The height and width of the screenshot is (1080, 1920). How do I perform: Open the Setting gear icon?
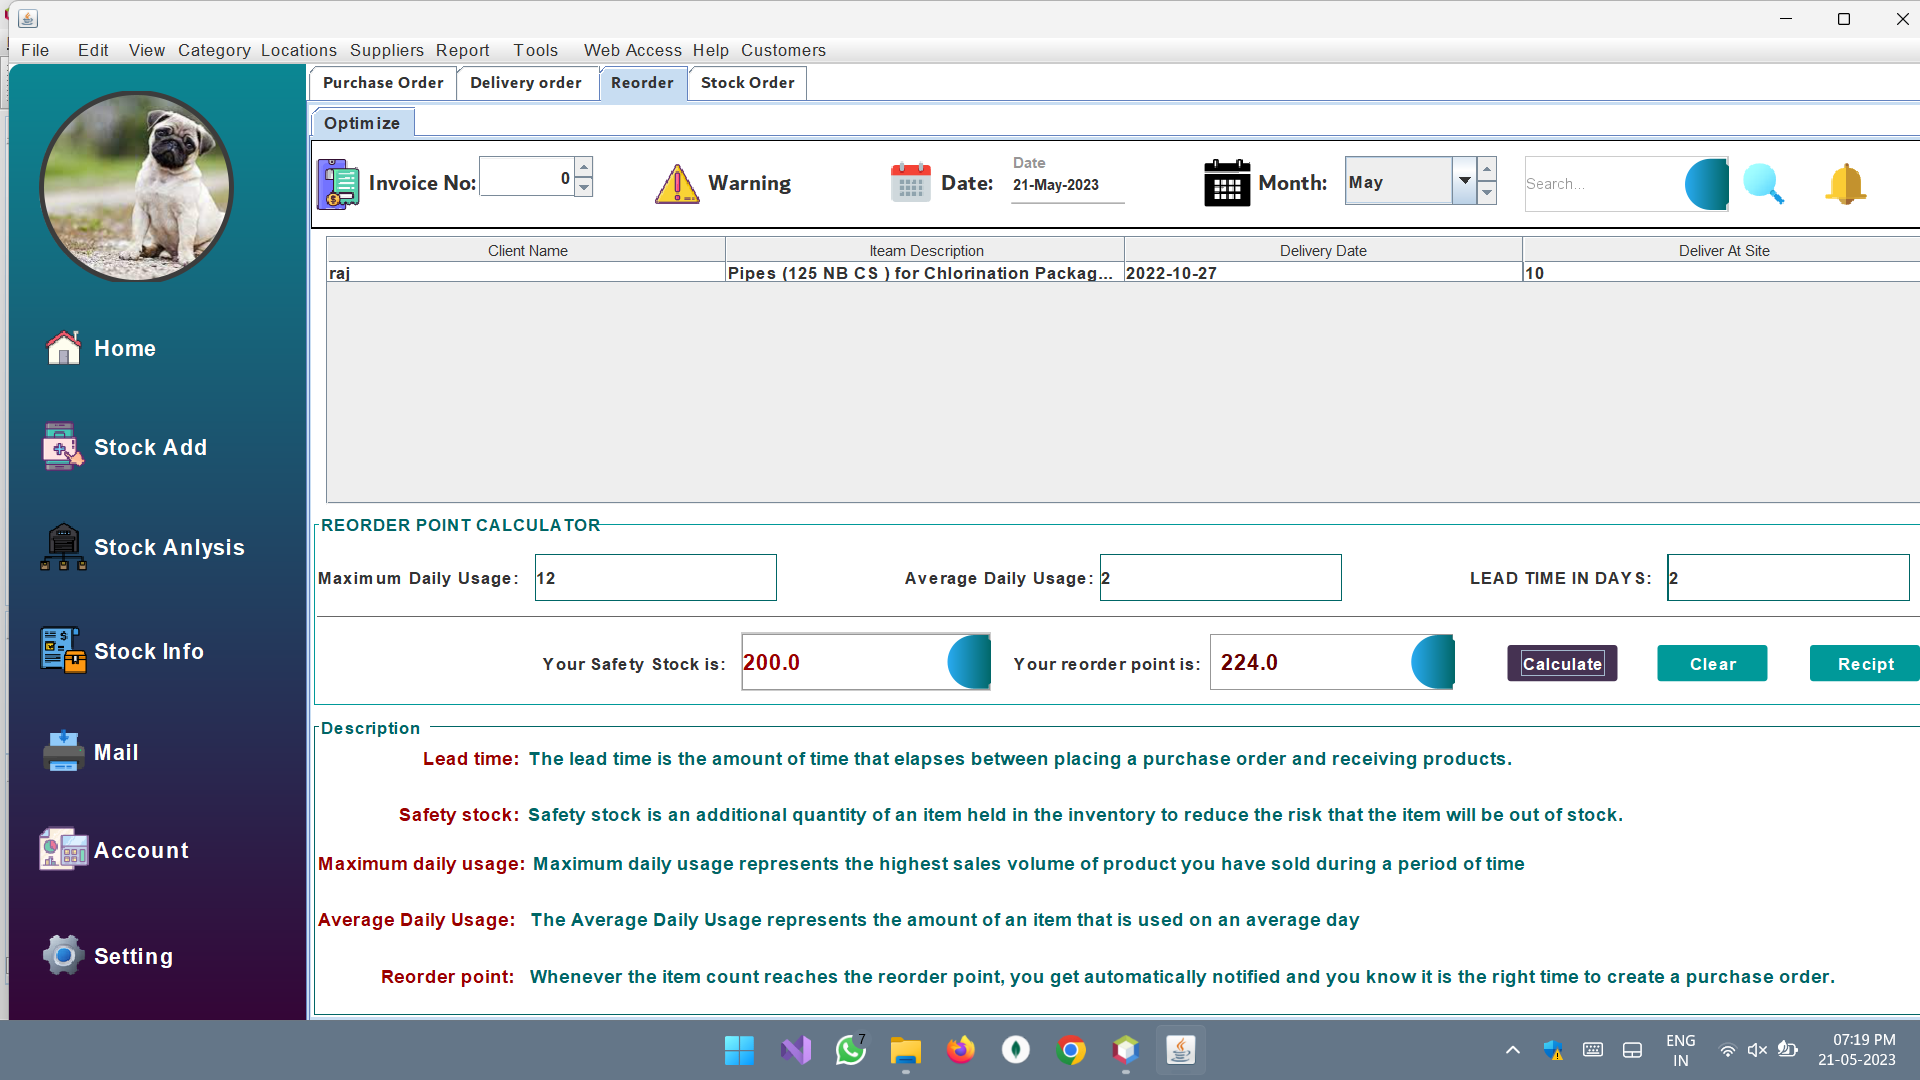coord(132,955)
